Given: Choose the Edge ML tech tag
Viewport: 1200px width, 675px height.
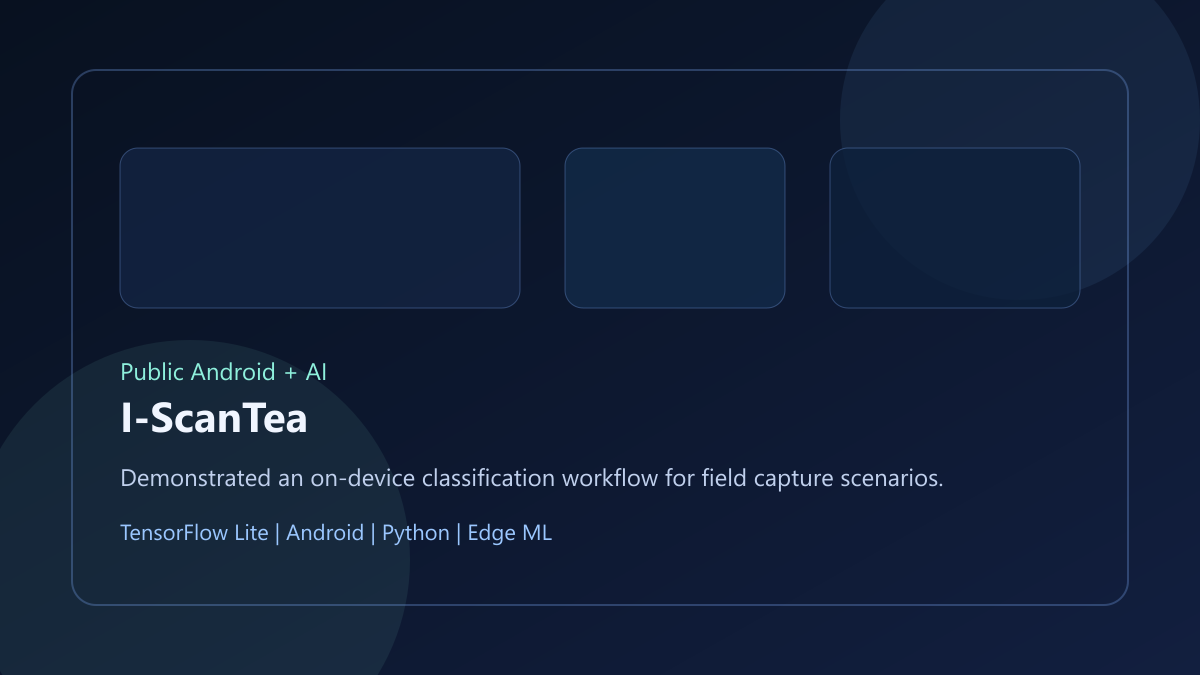Looking at the screenshot, I should point(510,533).
